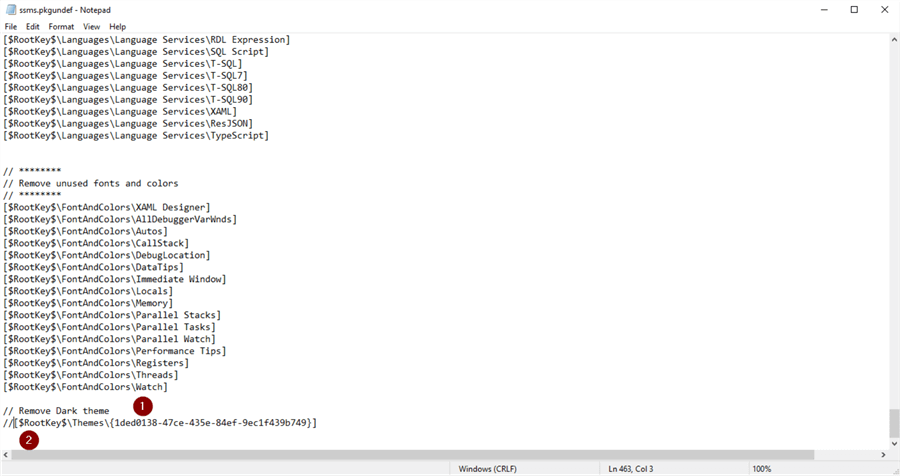Maximize the Notepad window
Screen dimensions: 900x476
tap(854, 10)
